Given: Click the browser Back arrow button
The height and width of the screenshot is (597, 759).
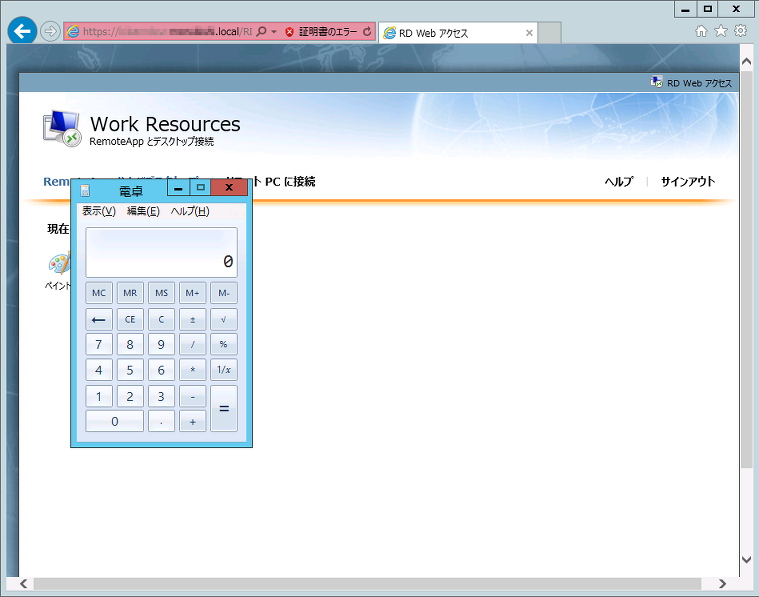Looking at the screenshot, I should pyautogui.click(x=22, y=31).
